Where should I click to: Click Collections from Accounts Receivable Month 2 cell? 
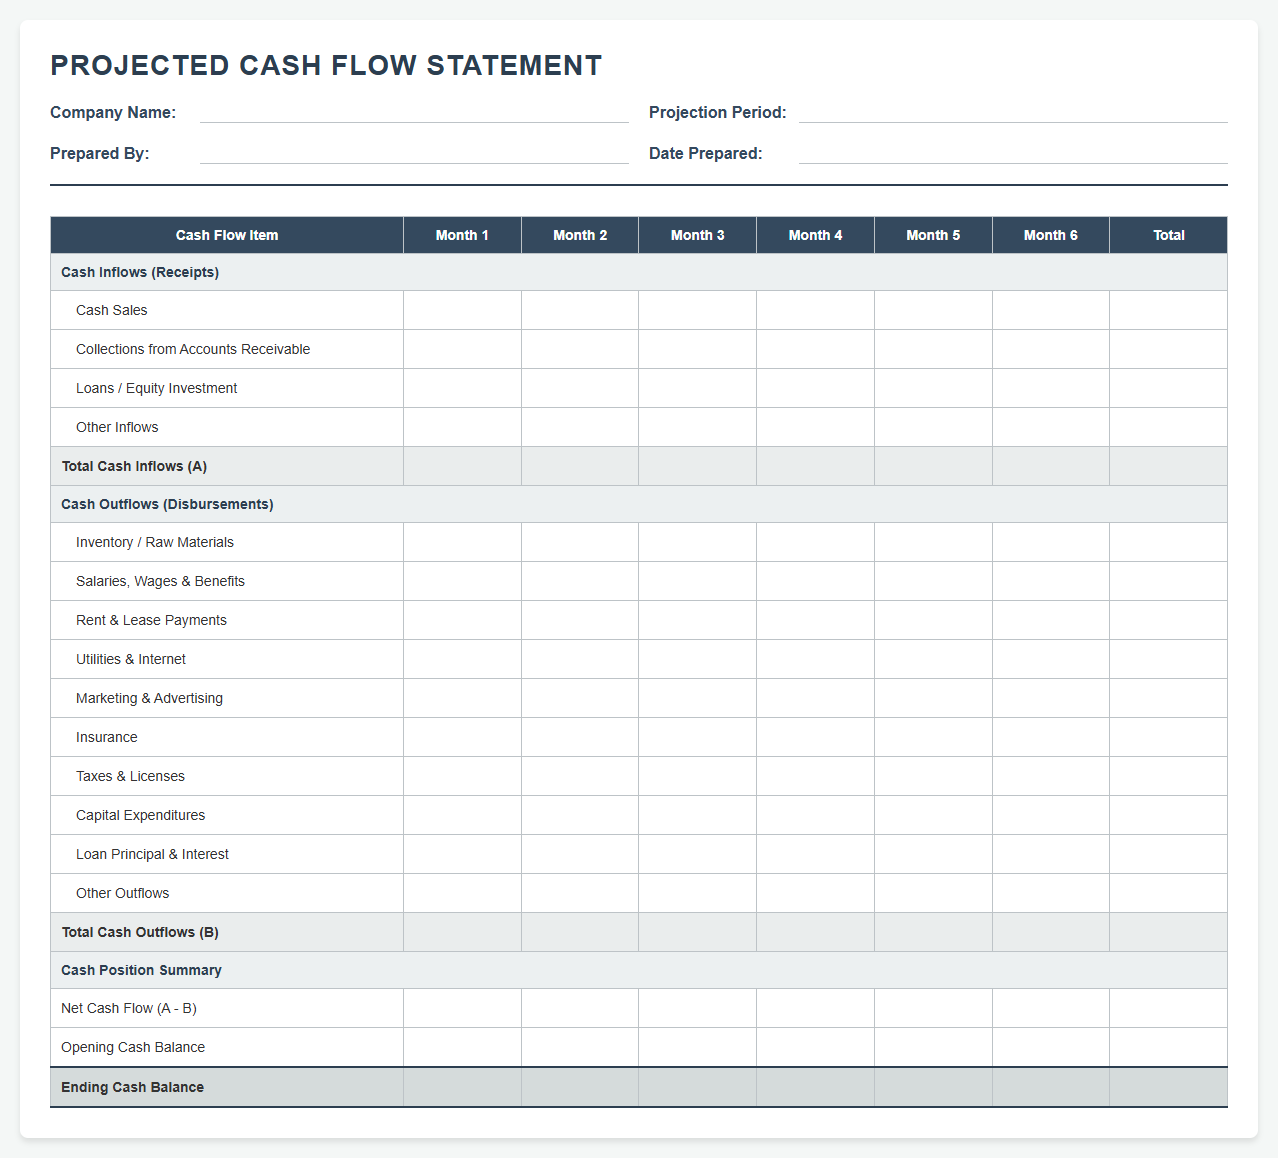coord(580,349)
